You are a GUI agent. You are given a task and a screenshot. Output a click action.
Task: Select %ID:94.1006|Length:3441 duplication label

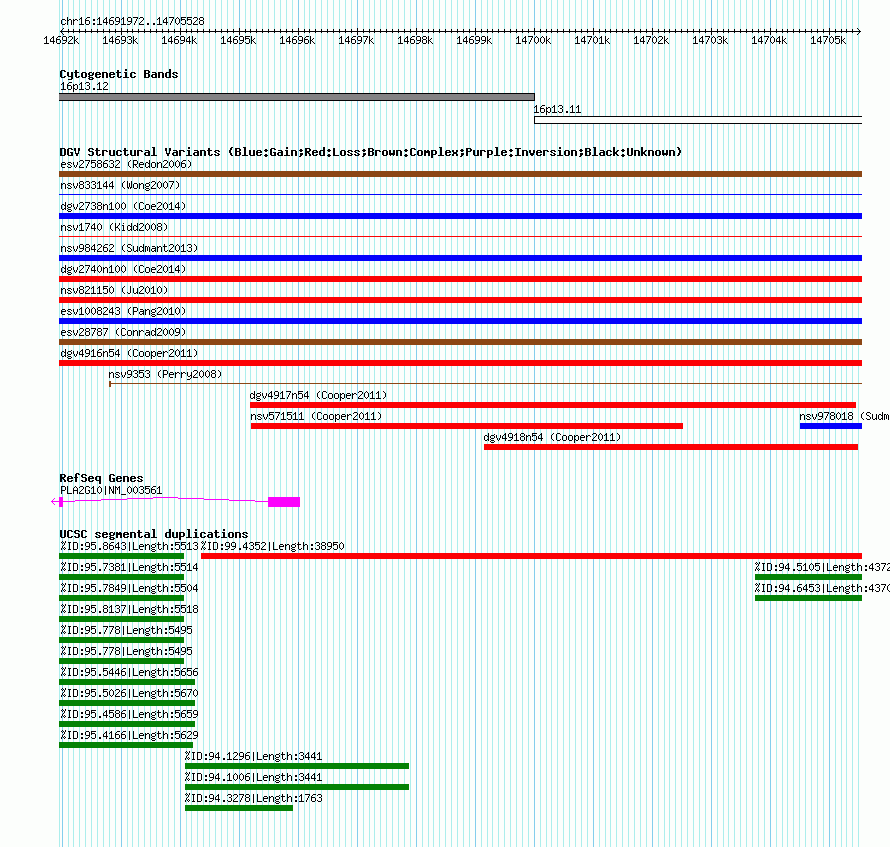point(253,777)
